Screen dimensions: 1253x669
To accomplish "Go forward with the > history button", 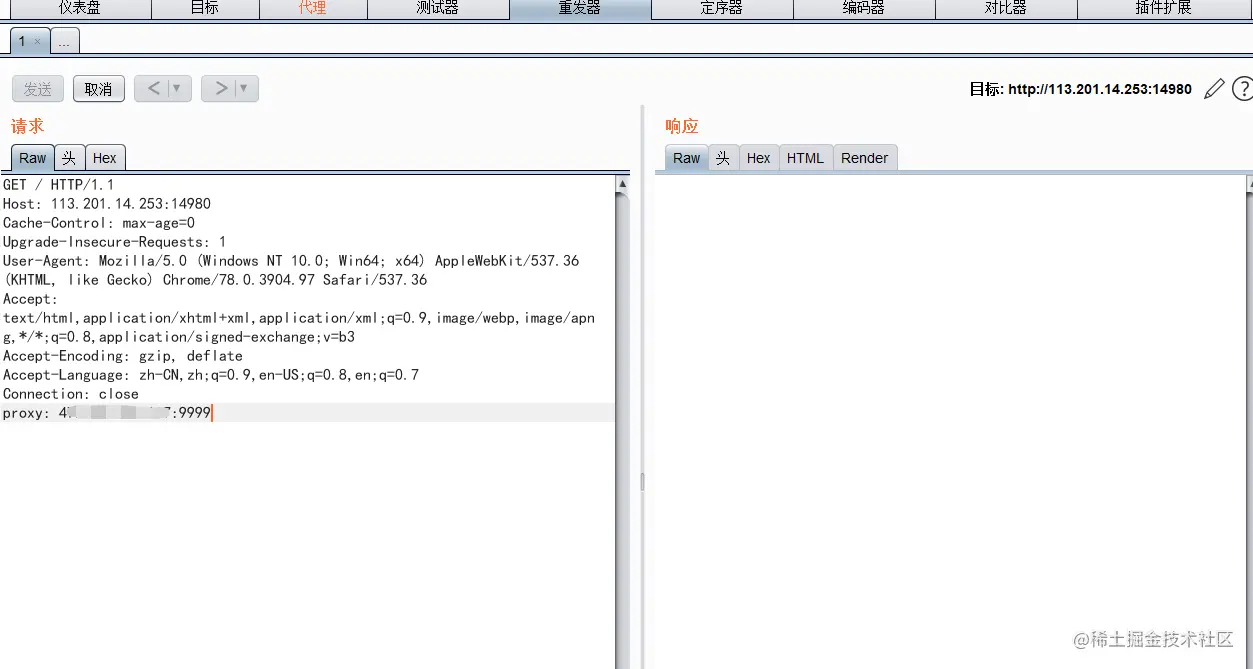I will (220, 88).
